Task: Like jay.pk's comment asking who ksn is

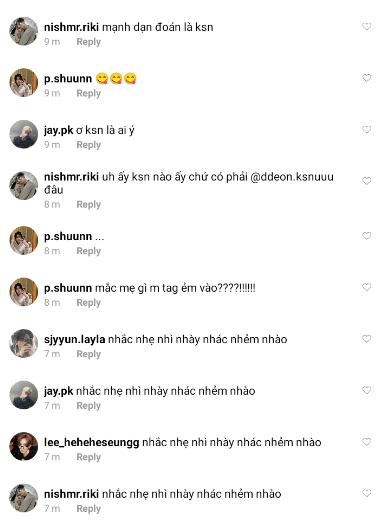Action: coord(367,129)
